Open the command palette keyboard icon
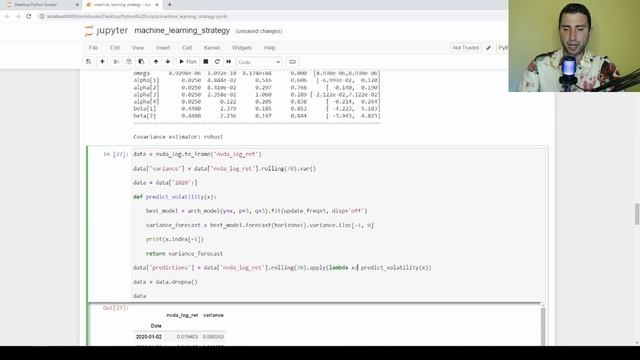This screenshot has width=640, height=360. [x=292, y=62]
